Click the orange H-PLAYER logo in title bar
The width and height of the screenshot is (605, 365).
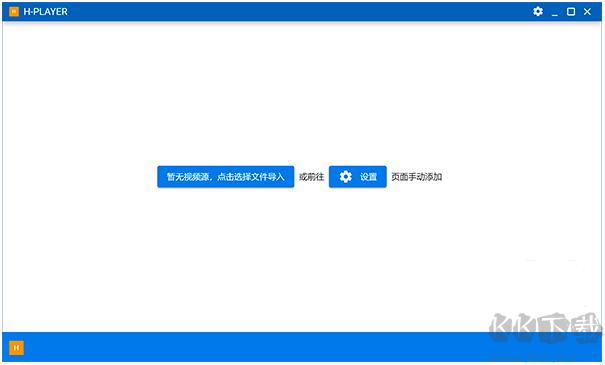(14, 12)
